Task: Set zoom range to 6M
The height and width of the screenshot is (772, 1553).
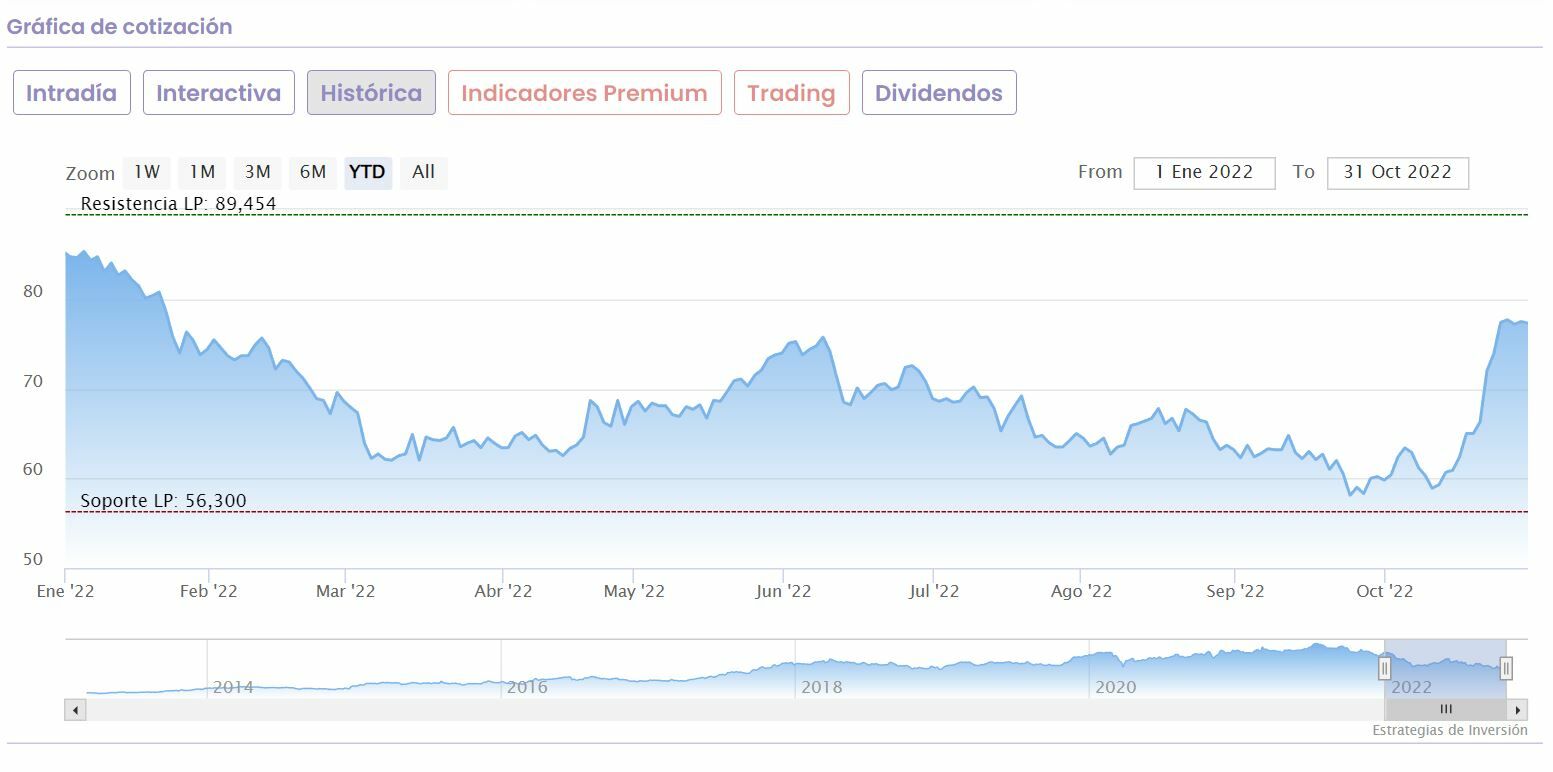Action: pyautogui.click(x=313, y=172)
